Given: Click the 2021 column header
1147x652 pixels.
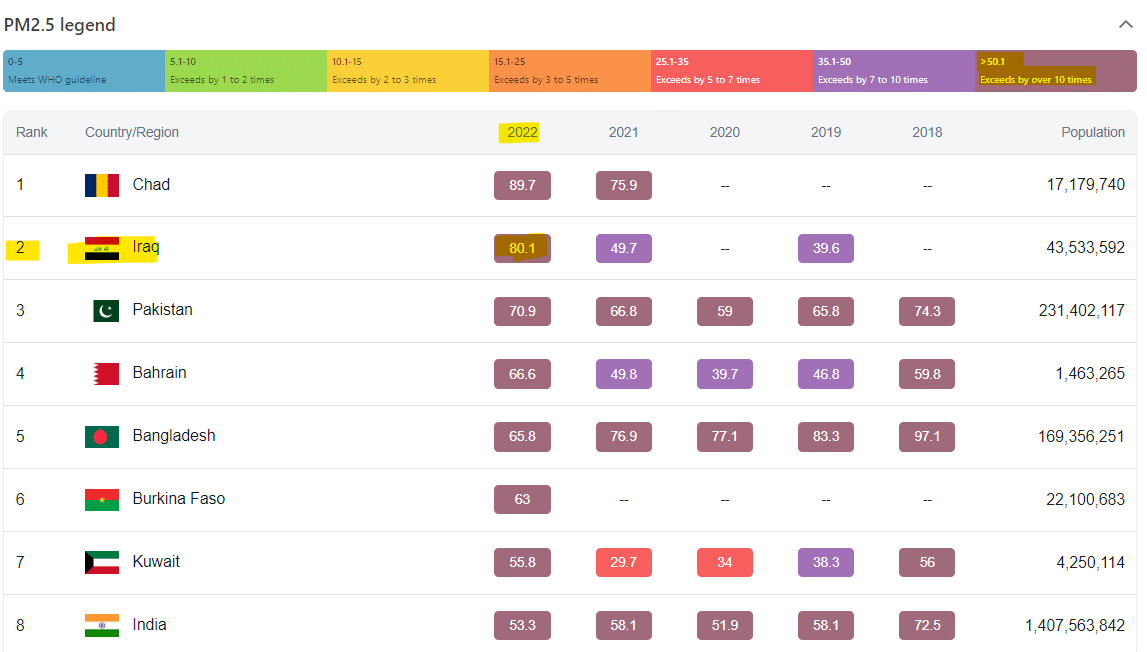Looking at the screenshot, I should 623,132.
